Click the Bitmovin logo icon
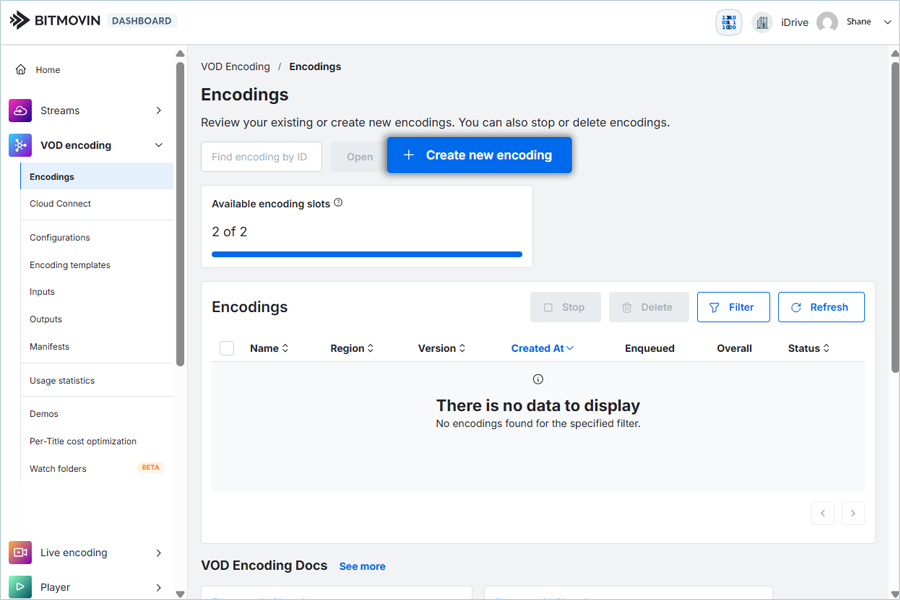The height and width of the screenshot is (600, 900). tap(20, 20)
